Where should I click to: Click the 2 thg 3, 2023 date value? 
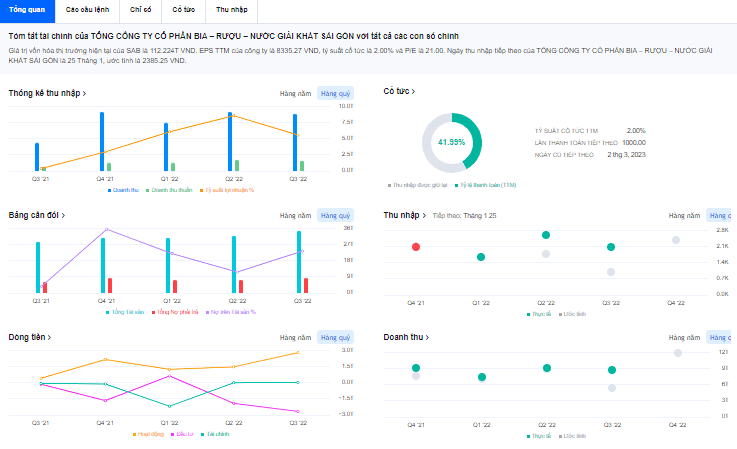tap(626, 154)
